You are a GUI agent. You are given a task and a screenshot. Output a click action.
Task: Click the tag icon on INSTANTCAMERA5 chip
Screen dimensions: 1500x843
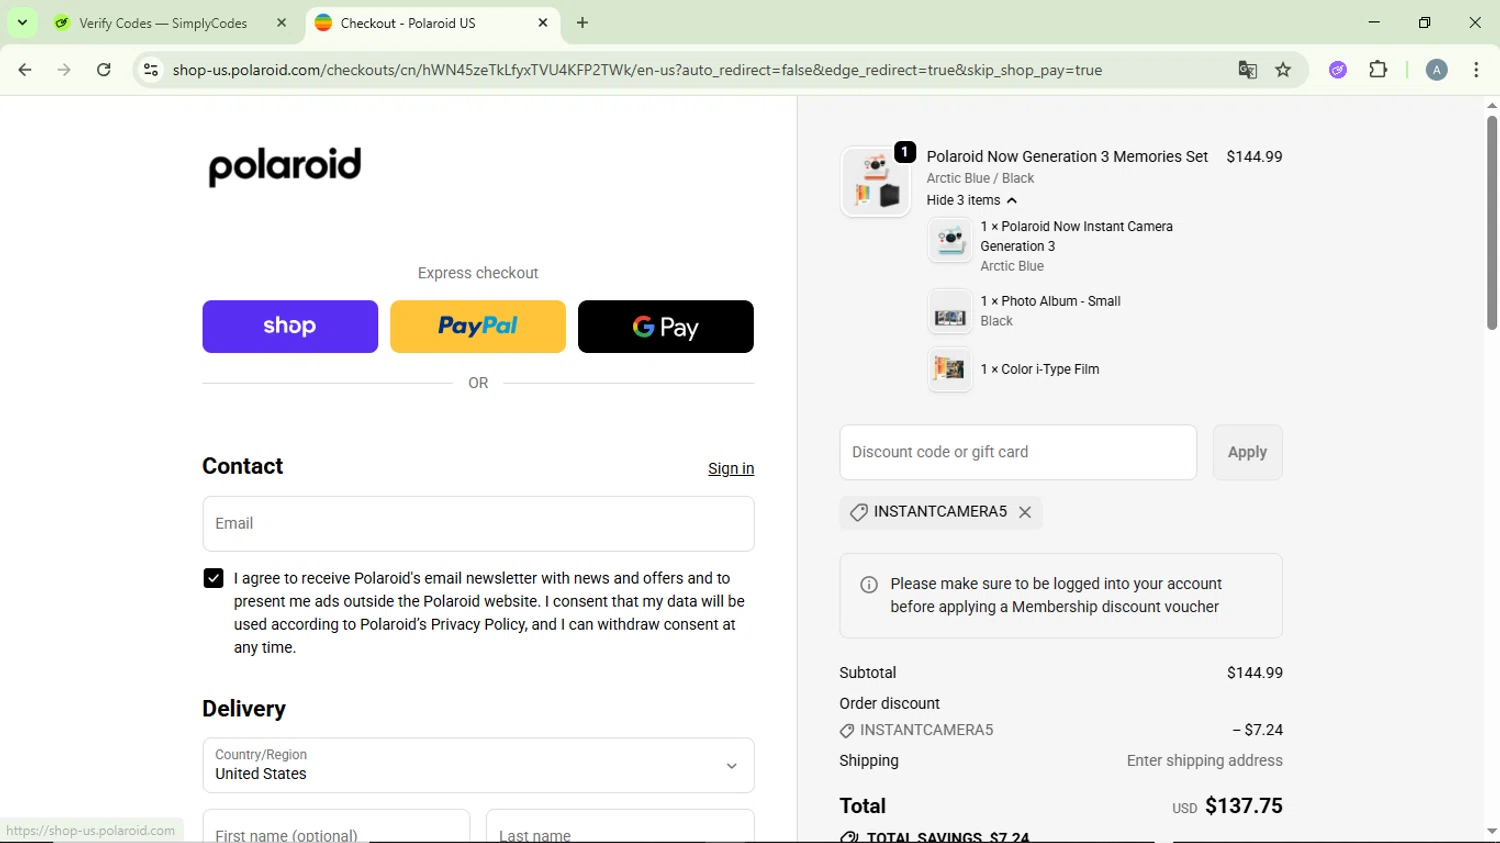pos(858,512)
